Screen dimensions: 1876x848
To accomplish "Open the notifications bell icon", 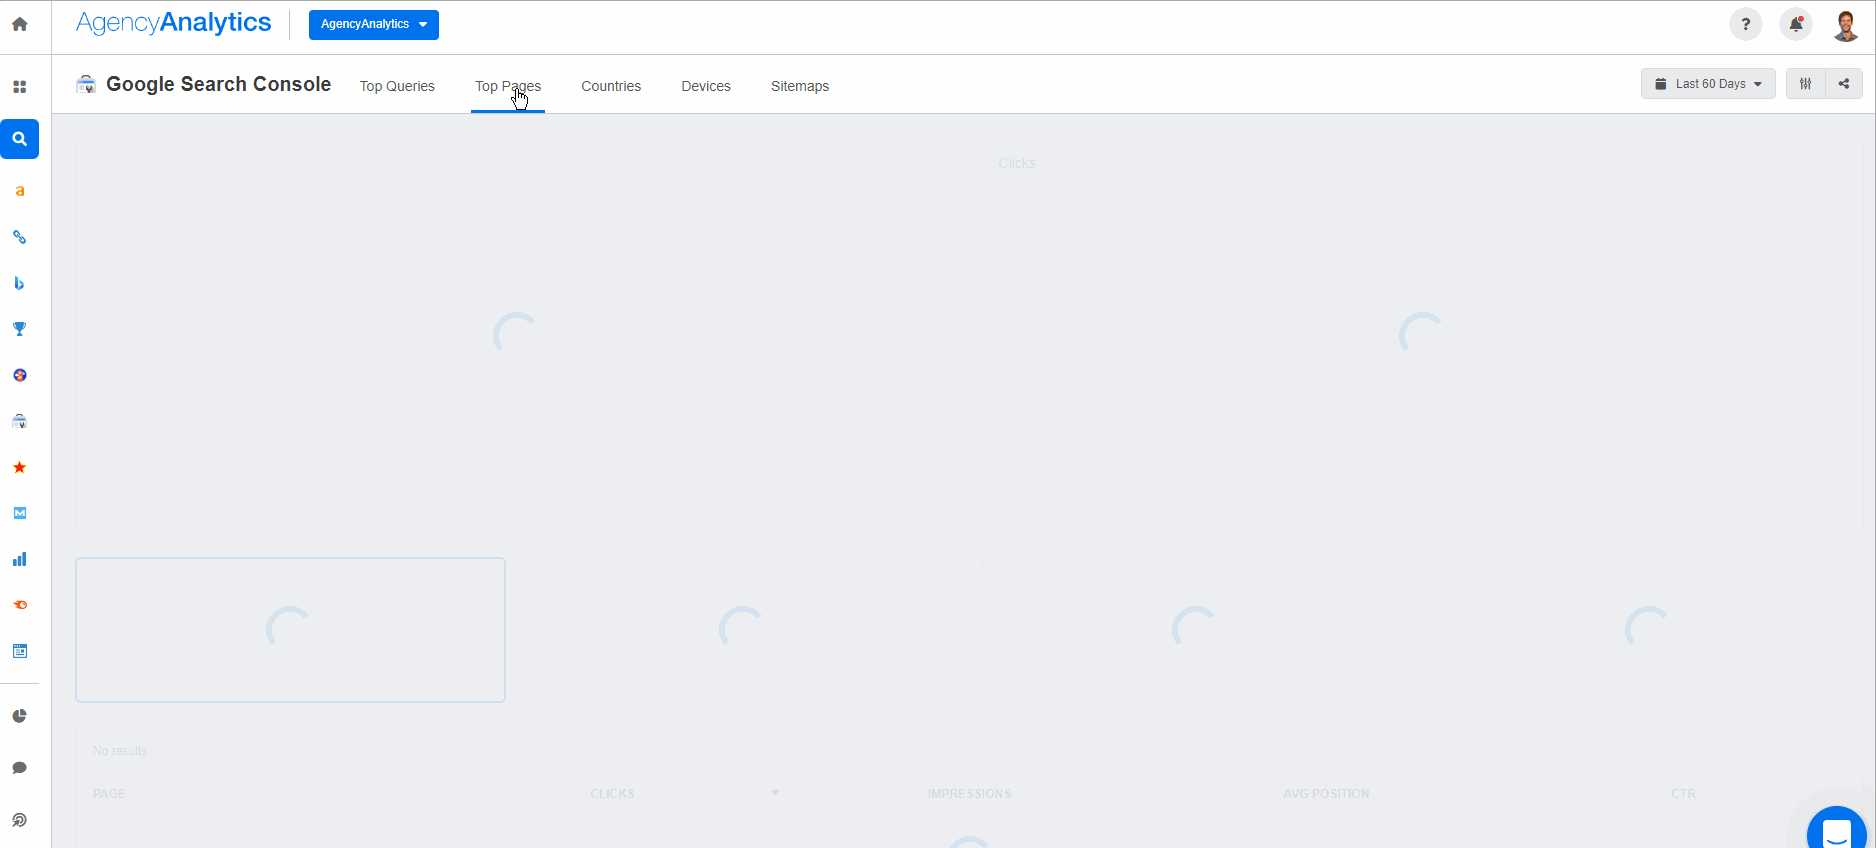I will (x=1796, y=24).
